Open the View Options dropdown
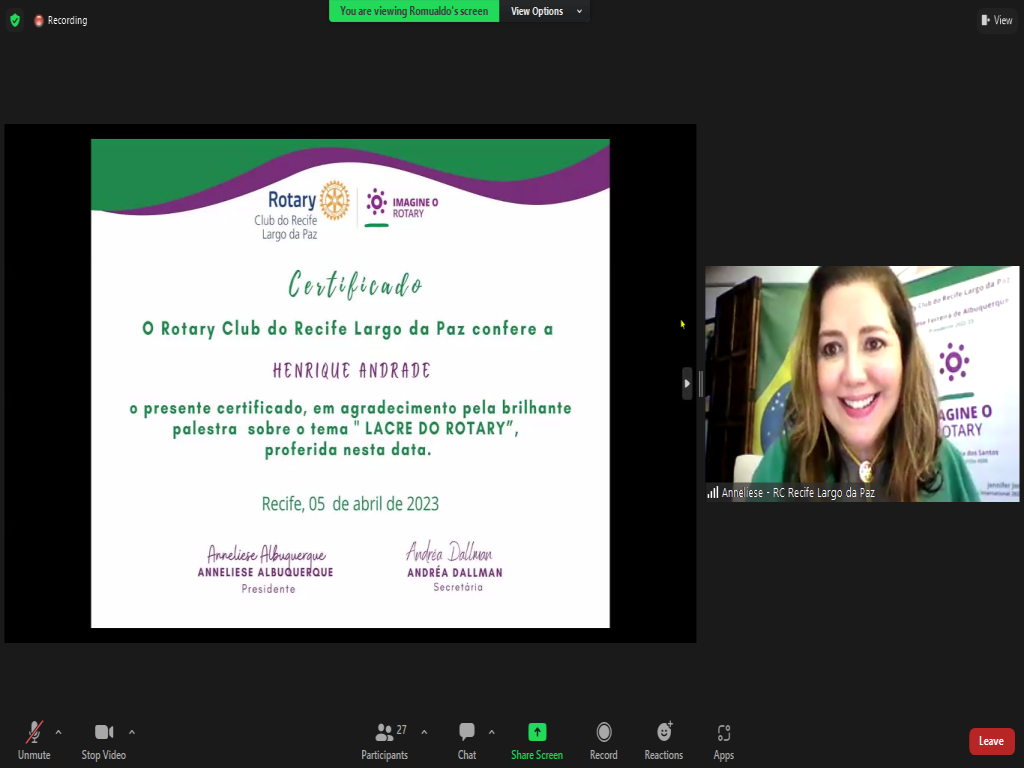The width and height of the screenshot is (1024, 768). (x=543, y=11)
